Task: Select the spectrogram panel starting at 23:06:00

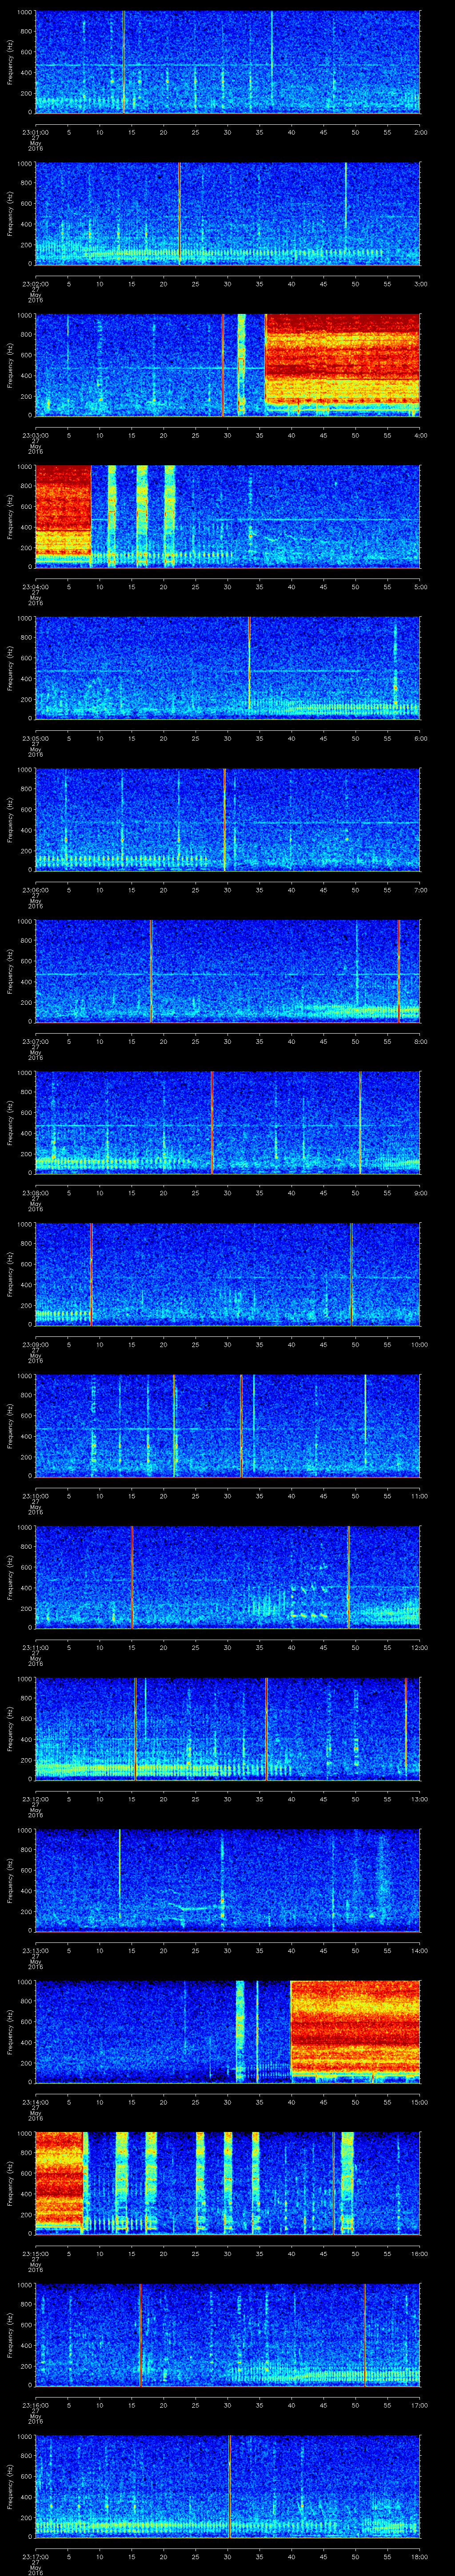Action: point(227,819)
